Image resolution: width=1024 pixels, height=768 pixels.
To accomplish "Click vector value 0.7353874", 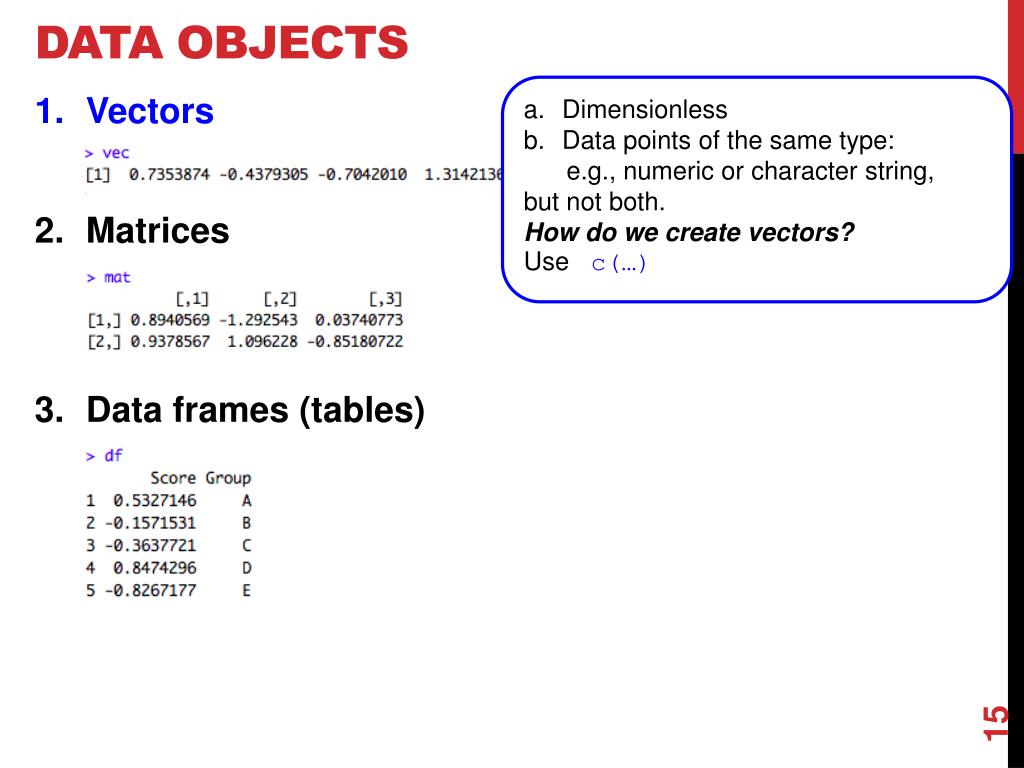I will click(169, 174).
